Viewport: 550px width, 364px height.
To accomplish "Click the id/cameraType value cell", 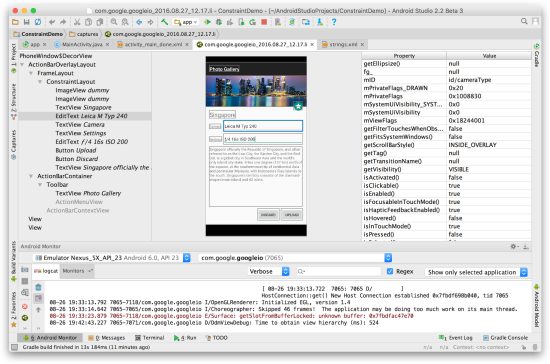I will [x=489, y=80].
